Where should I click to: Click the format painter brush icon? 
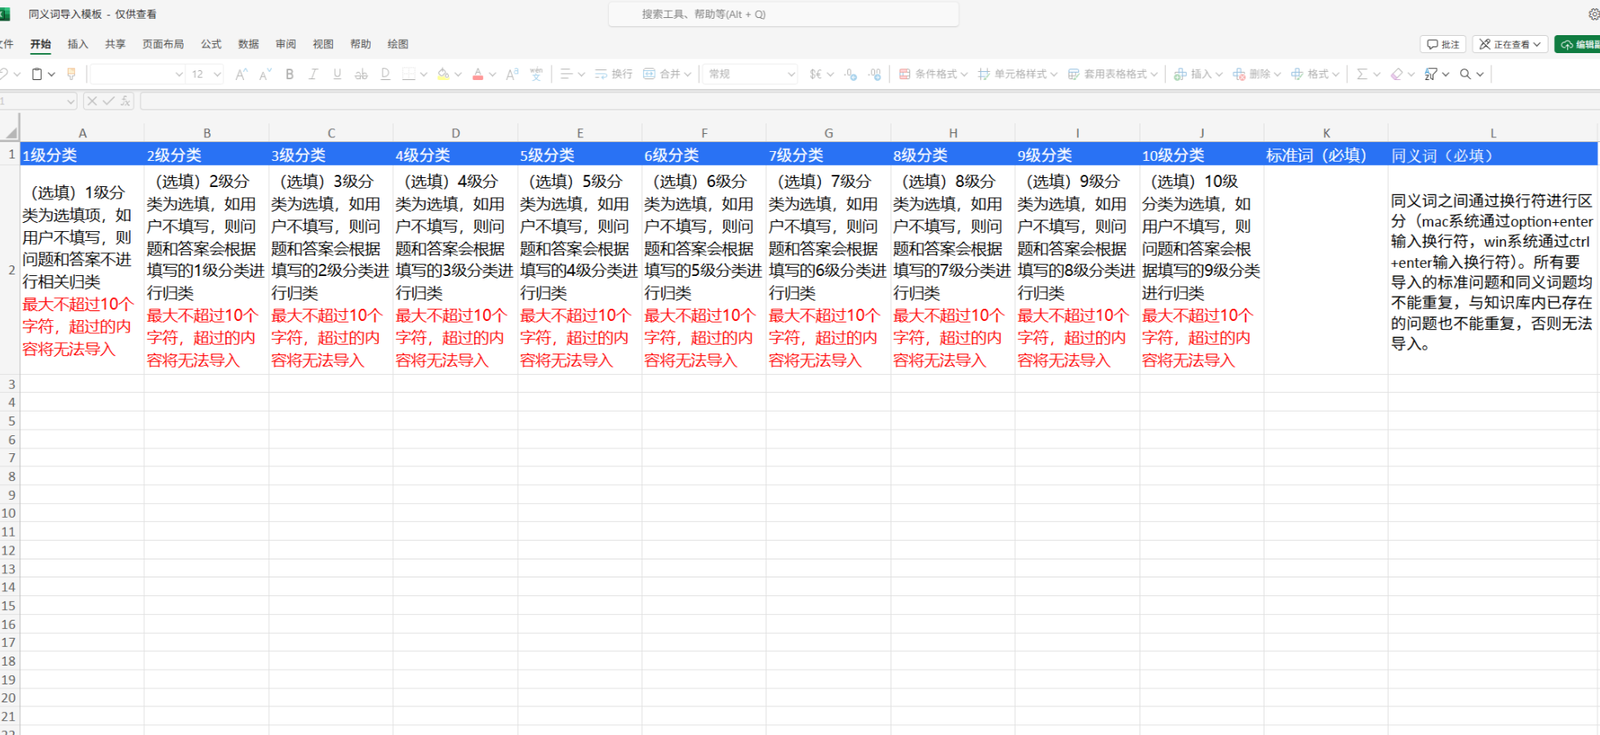tap(71, 74)
